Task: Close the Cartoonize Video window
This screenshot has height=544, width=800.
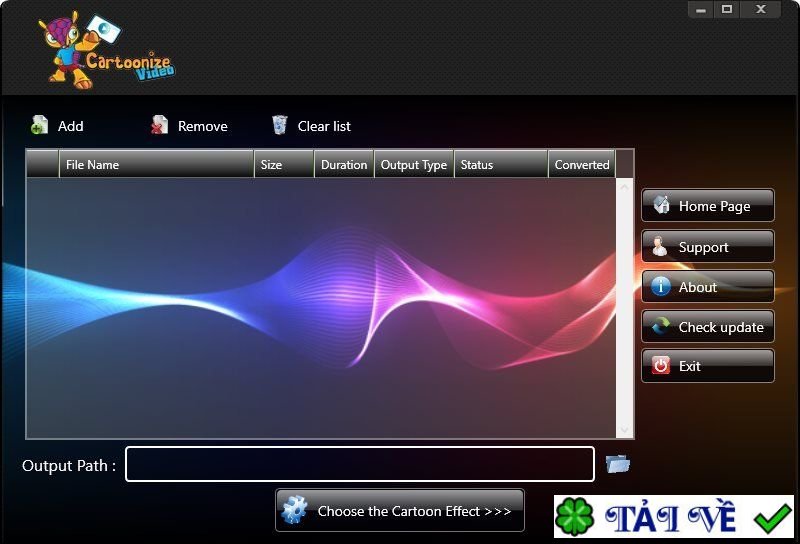Action: (x=761, y=9)
